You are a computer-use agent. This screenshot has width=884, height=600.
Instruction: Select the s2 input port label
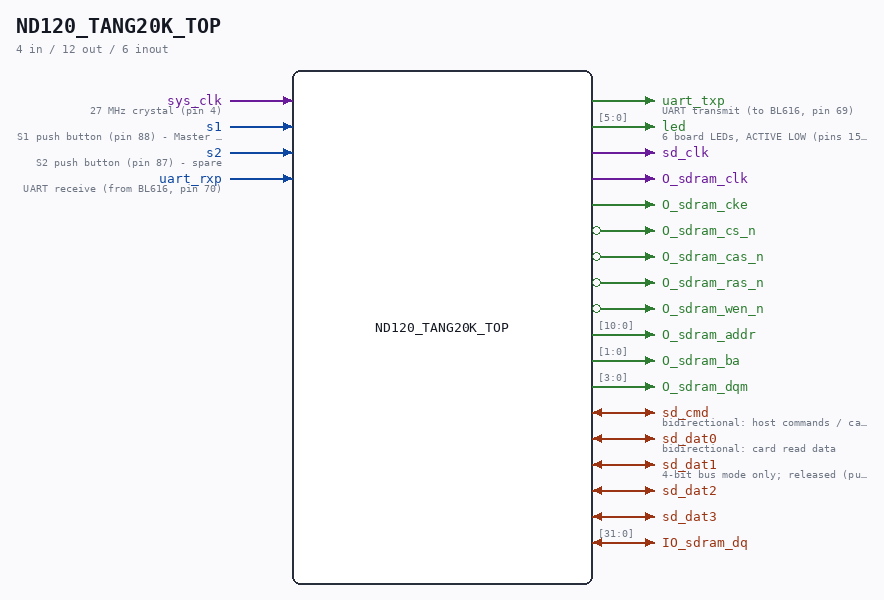point(214,152)
